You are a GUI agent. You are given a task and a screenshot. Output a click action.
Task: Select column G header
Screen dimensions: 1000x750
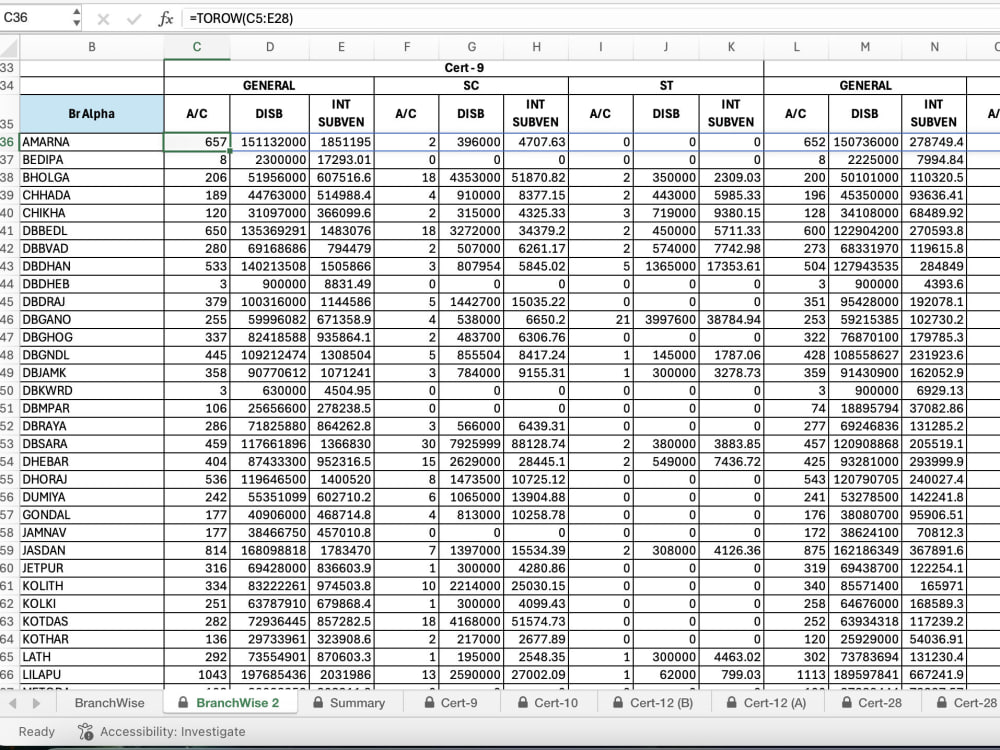[471, 47]
